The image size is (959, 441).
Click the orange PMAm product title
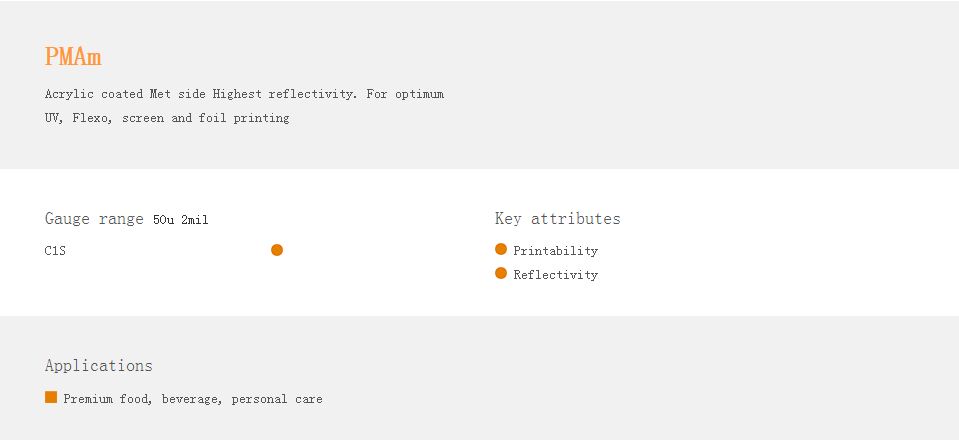click(x=73, y=57)
